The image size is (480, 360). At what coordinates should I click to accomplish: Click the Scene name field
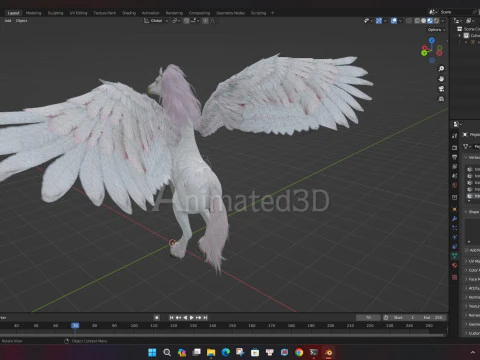(455, 12)
